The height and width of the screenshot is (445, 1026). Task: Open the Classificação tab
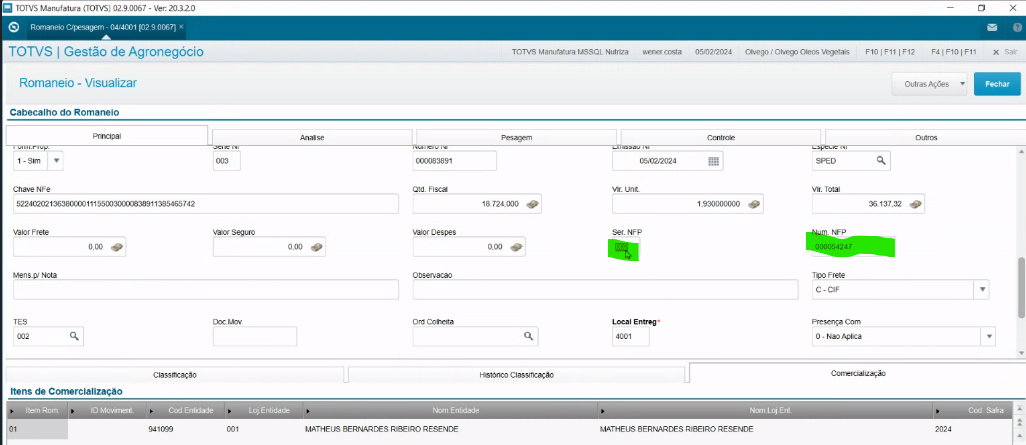(x=175, y=375)
